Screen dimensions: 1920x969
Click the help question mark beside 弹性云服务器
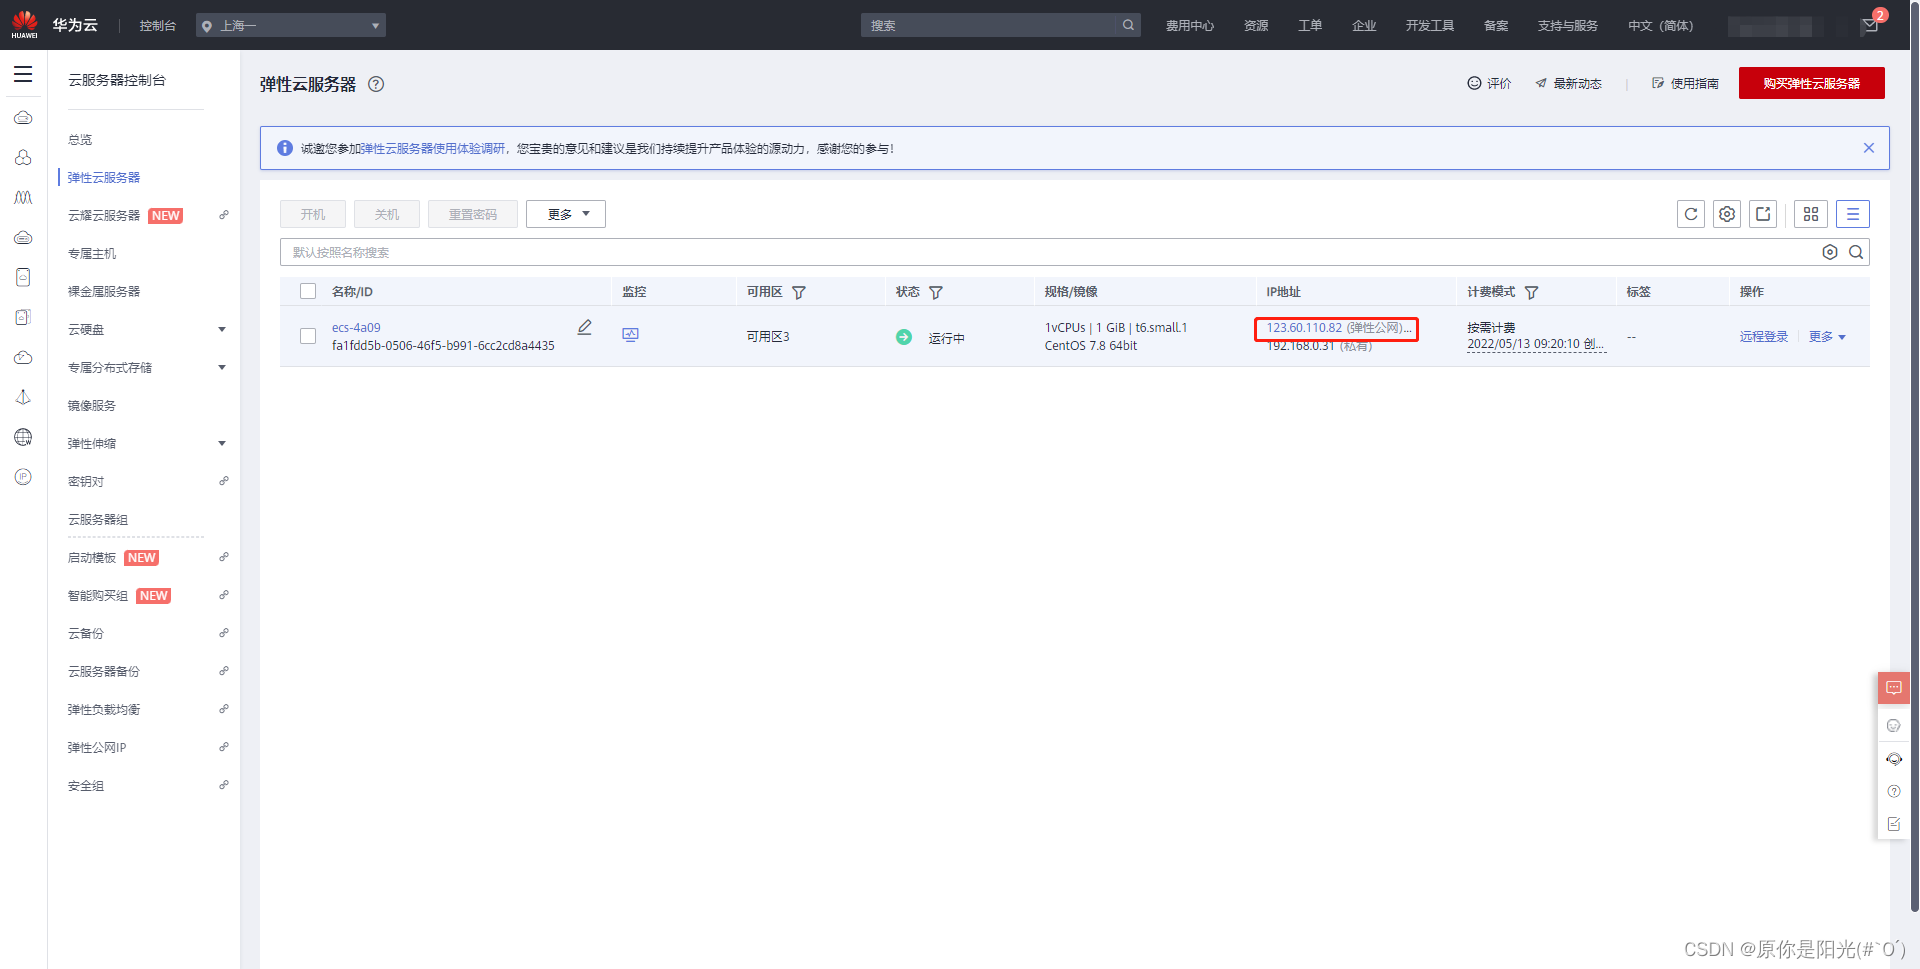pos(376,84)
